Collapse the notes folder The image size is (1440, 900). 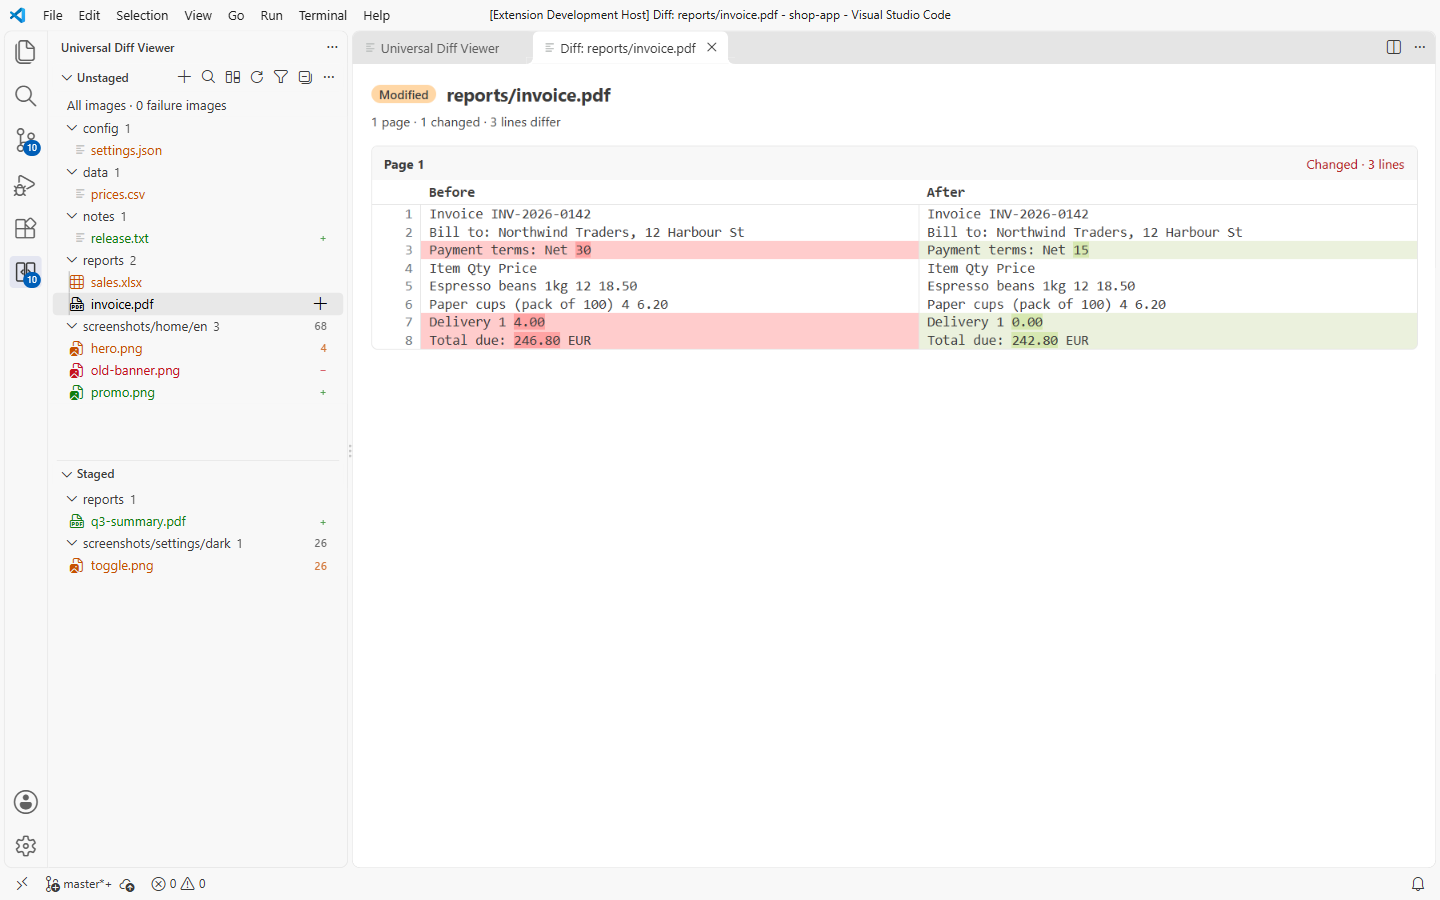click(72, 216)
